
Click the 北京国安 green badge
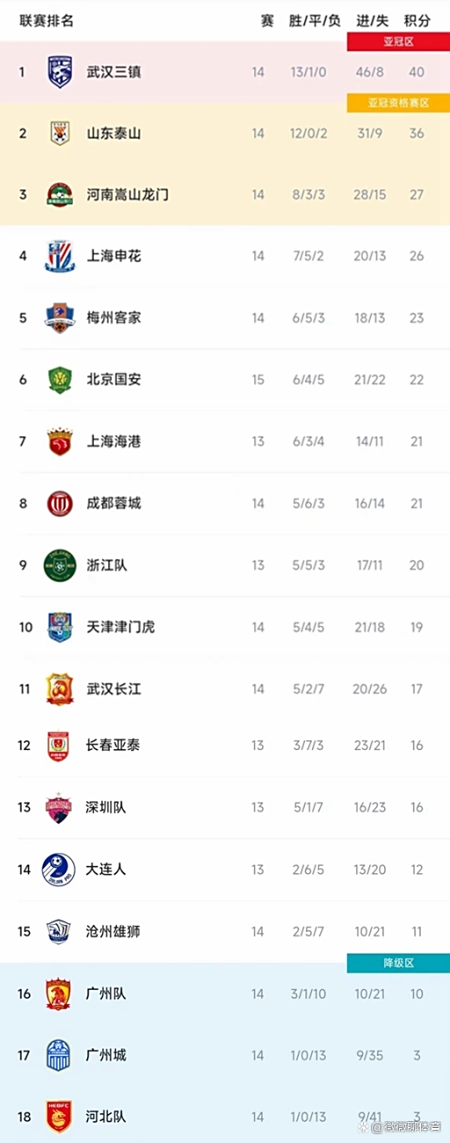pyautogui.click(x=59, y=380)
